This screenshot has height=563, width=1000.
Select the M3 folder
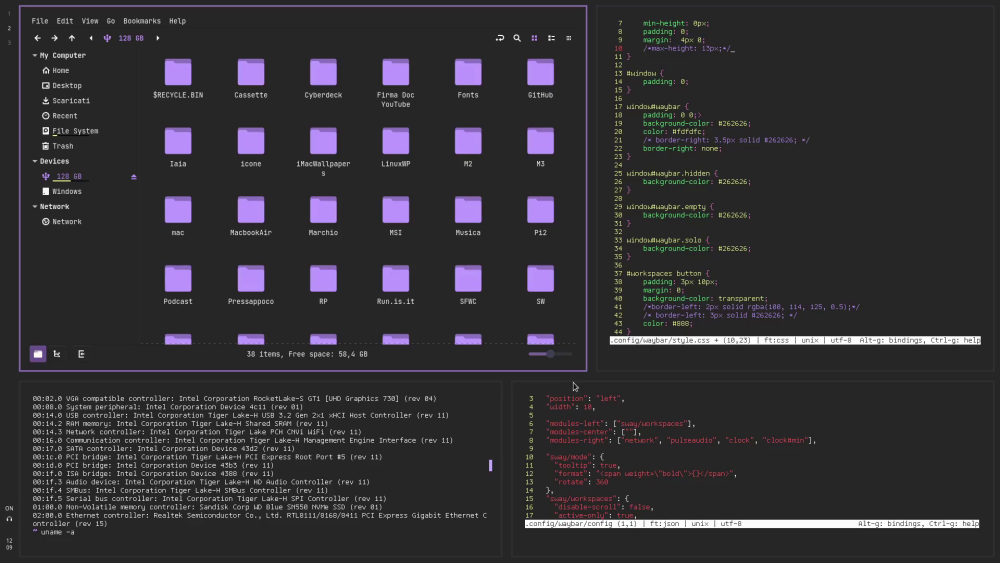pos(540,148)
